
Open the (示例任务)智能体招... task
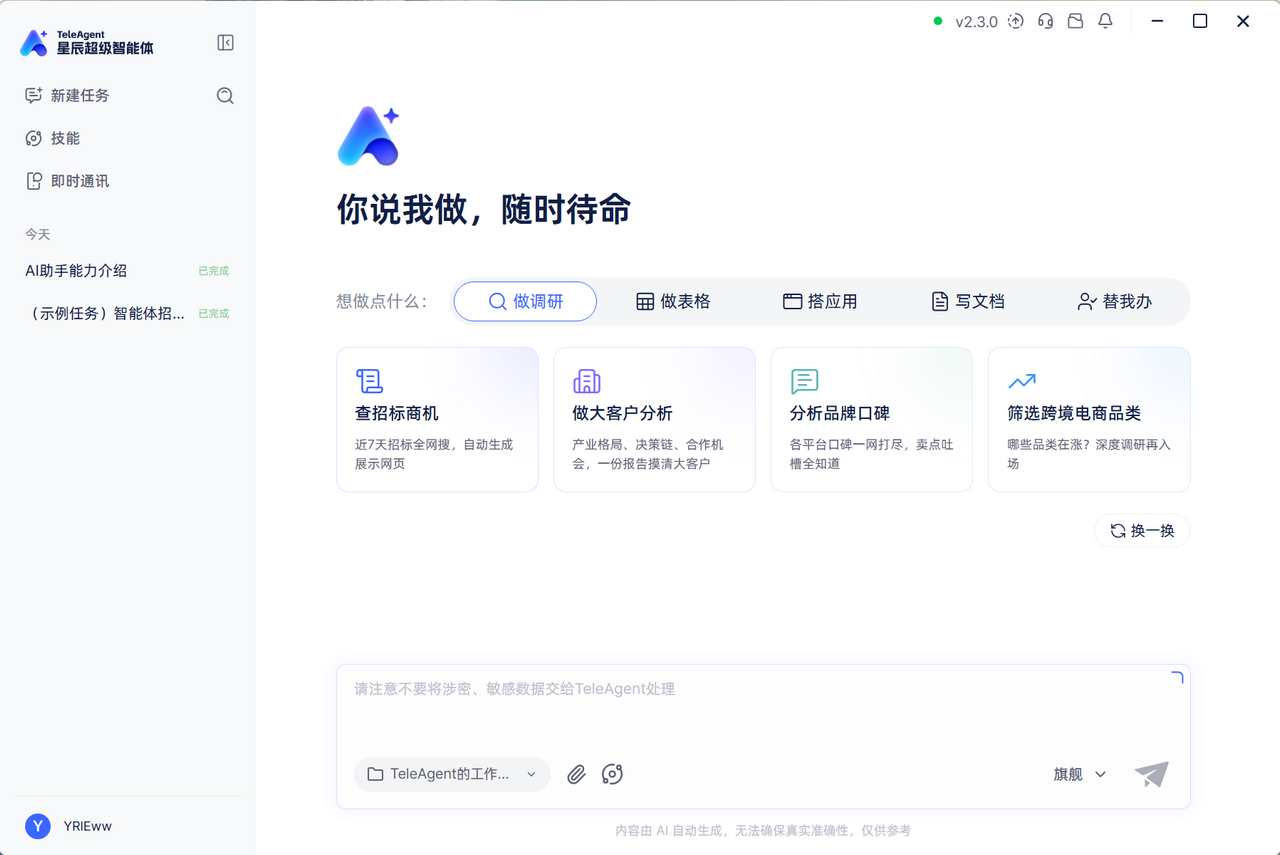[x=127, y=314]
